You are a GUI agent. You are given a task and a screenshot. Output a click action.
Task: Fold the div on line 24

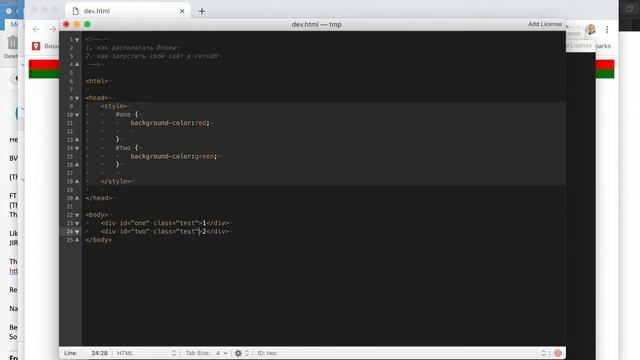[77, 232]
